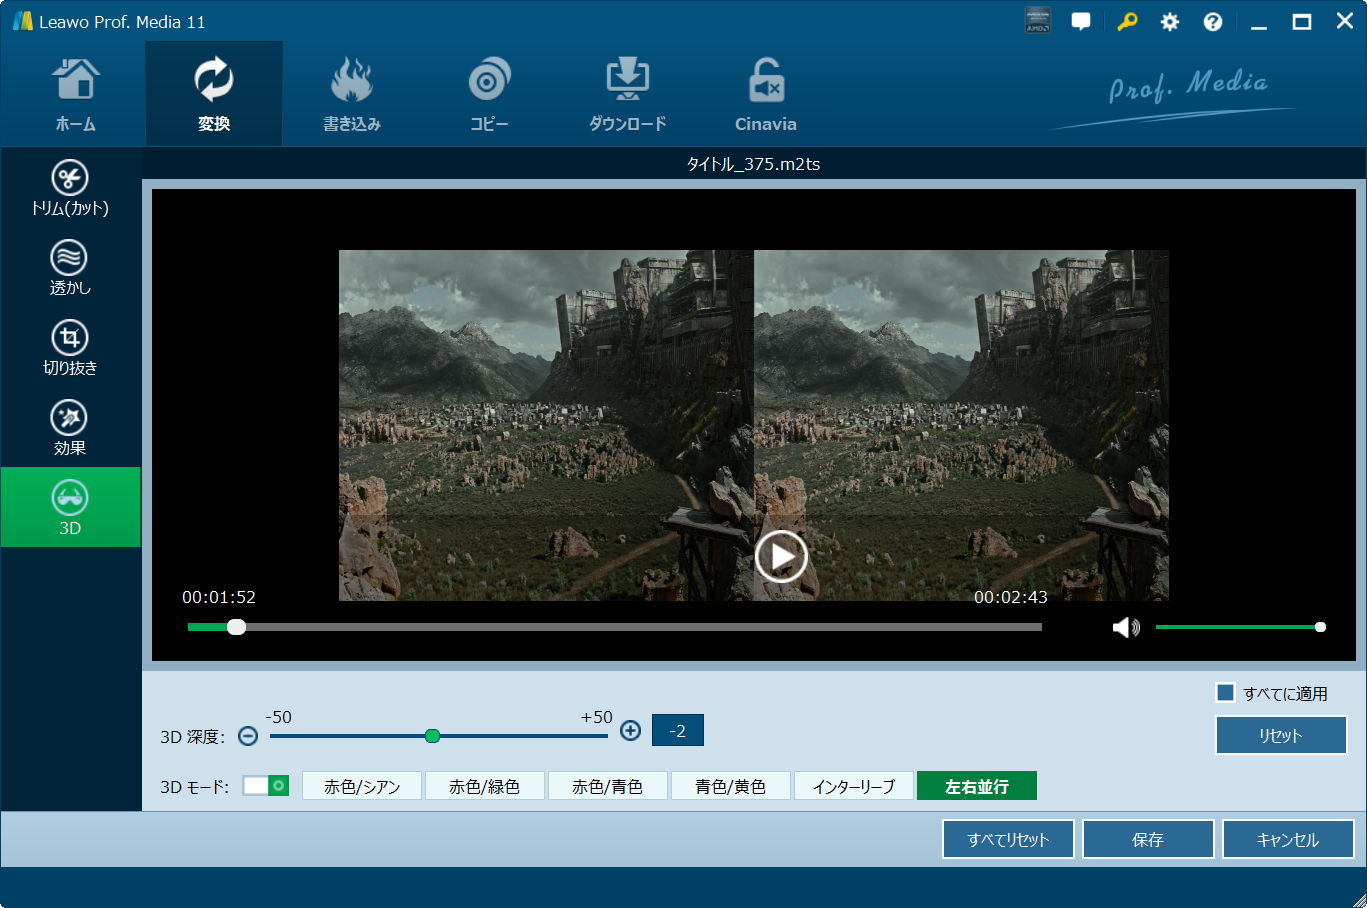Increase 3D depth with plus button
Screen dimensions: 1367x908
click(x=630, y=730)
